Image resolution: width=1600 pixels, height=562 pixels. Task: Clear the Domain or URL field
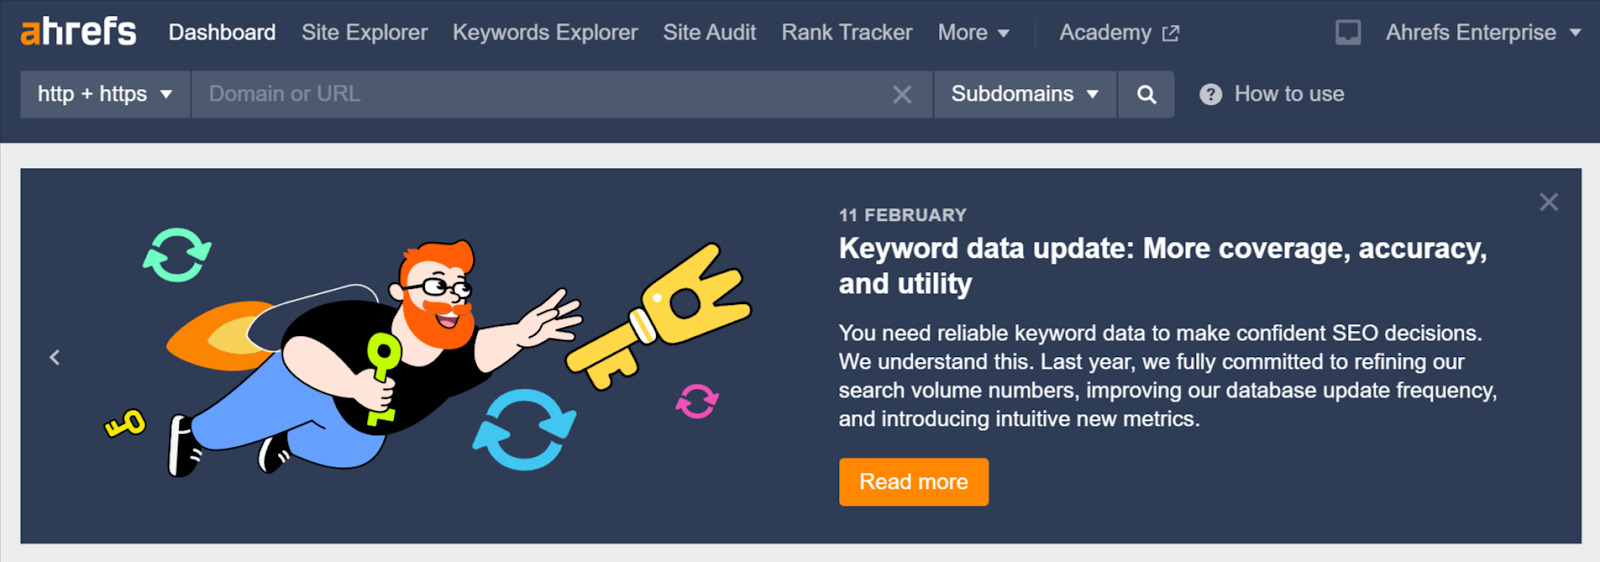[x=901, y=94]
